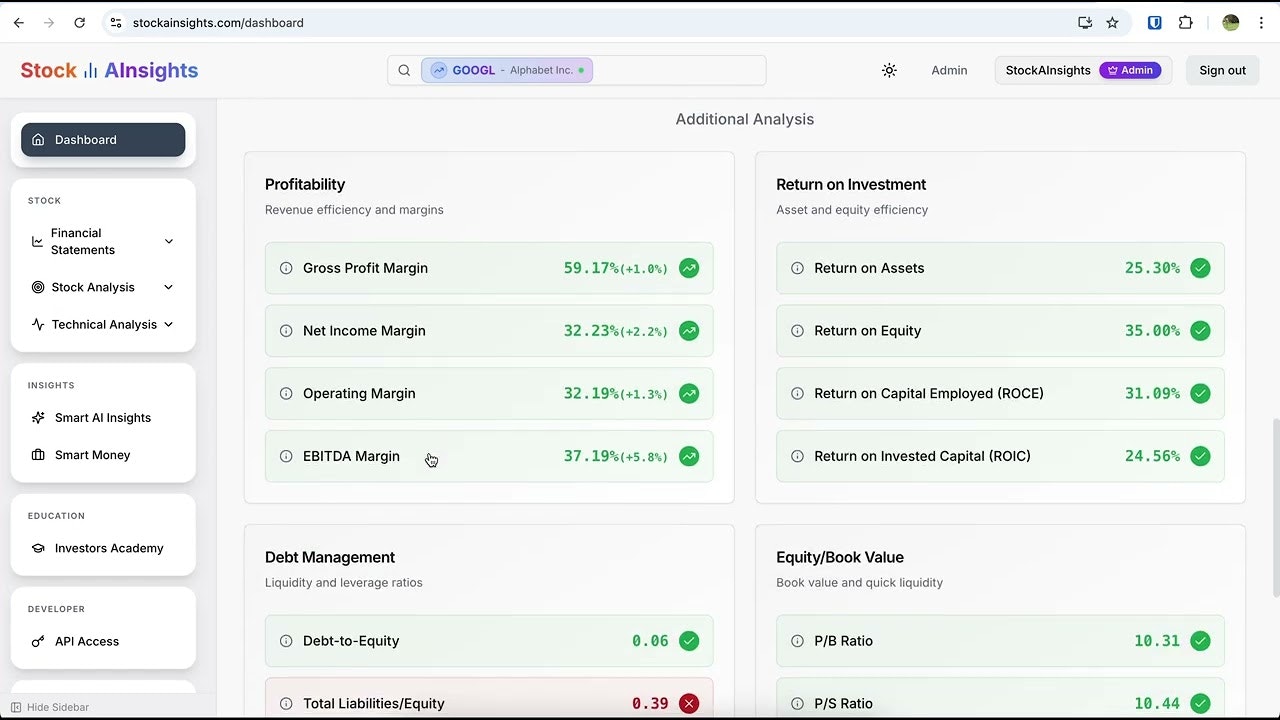This screenshot has height=720, width=1280.
Task: Toggle light mode with the sun icon
Action: pyautogui.click(x=889, y=70)
